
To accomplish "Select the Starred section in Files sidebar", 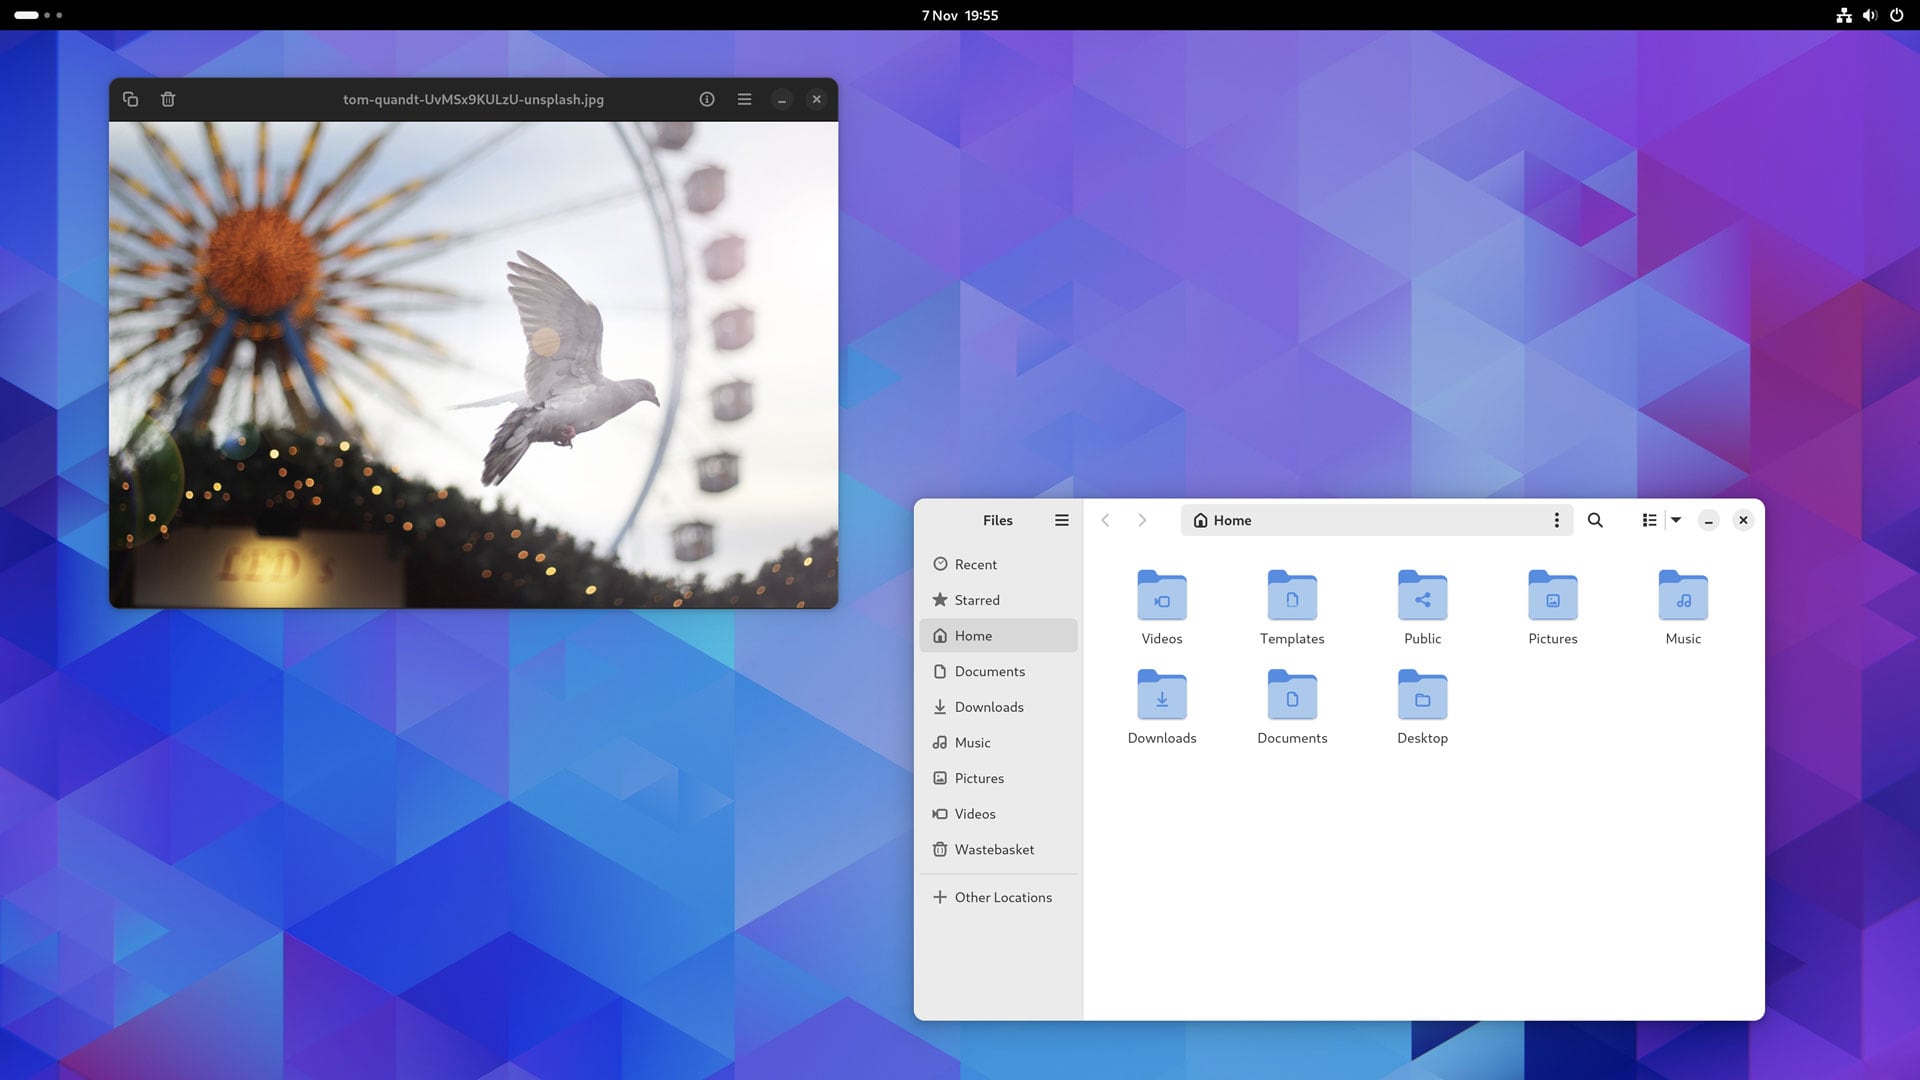I will tap(976, 599).
